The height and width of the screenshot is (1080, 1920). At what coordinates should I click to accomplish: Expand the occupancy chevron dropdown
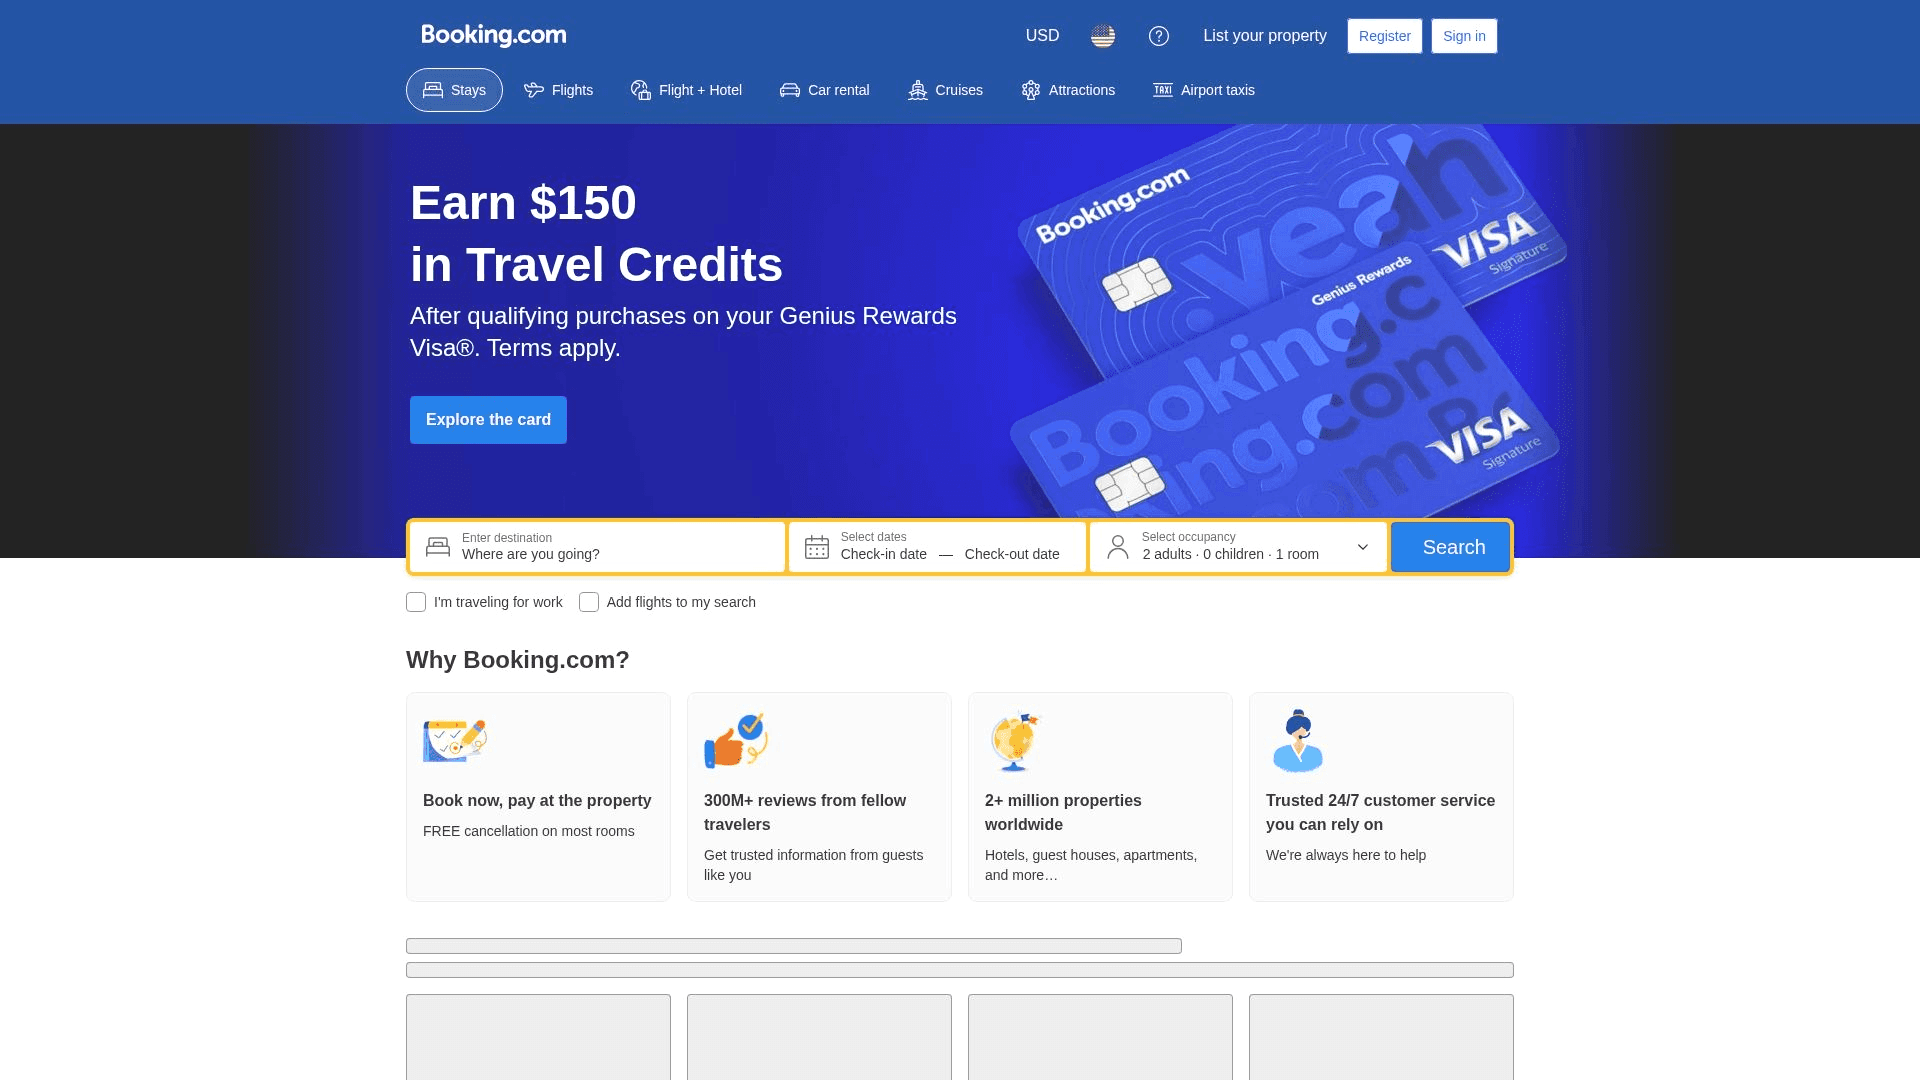click(1363, 547)
